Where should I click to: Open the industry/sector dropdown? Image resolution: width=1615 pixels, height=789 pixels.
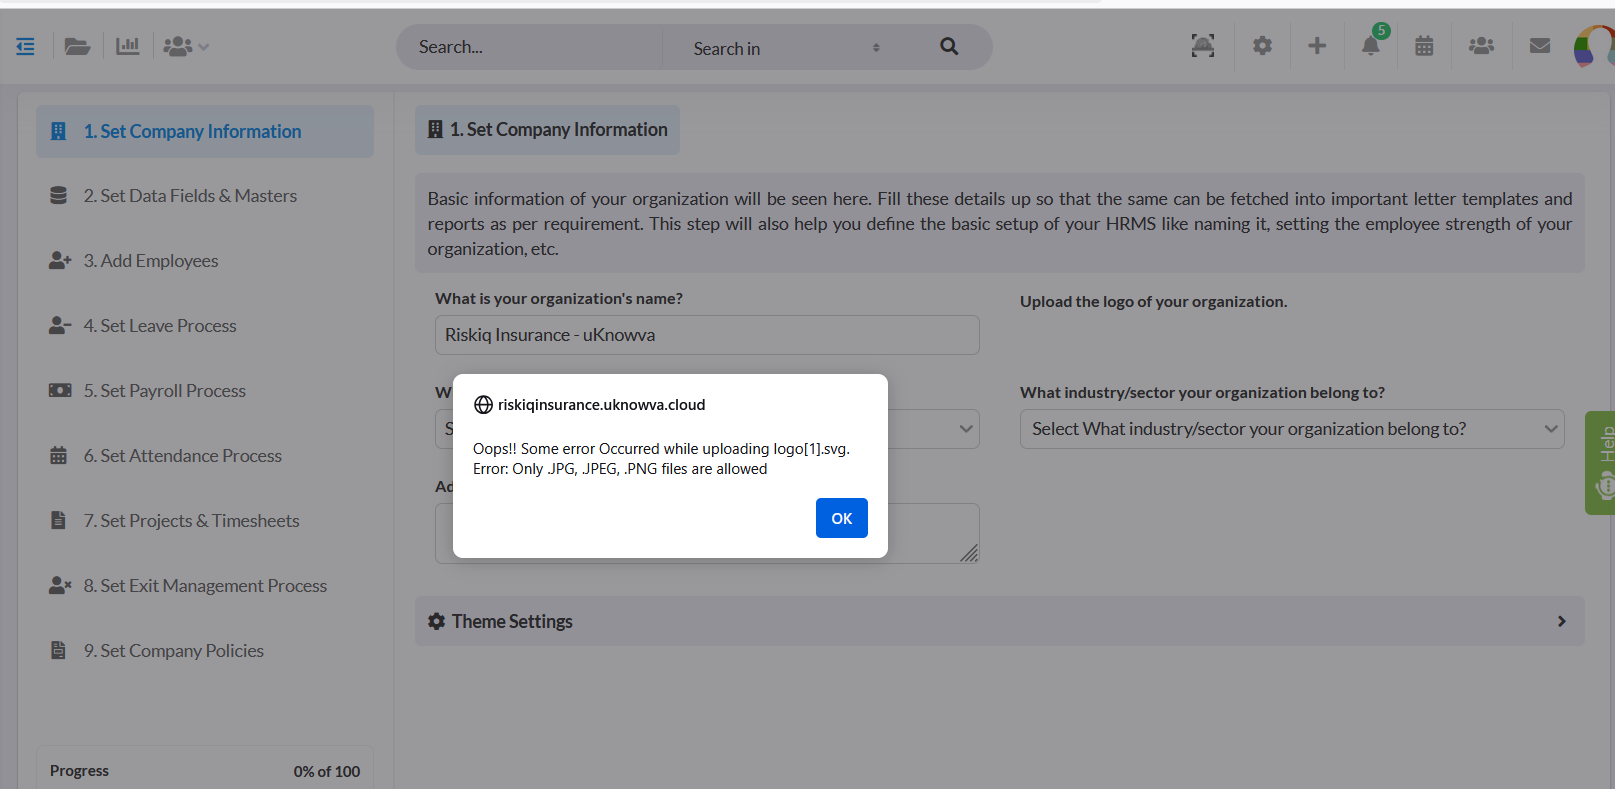click(1292, 429)
